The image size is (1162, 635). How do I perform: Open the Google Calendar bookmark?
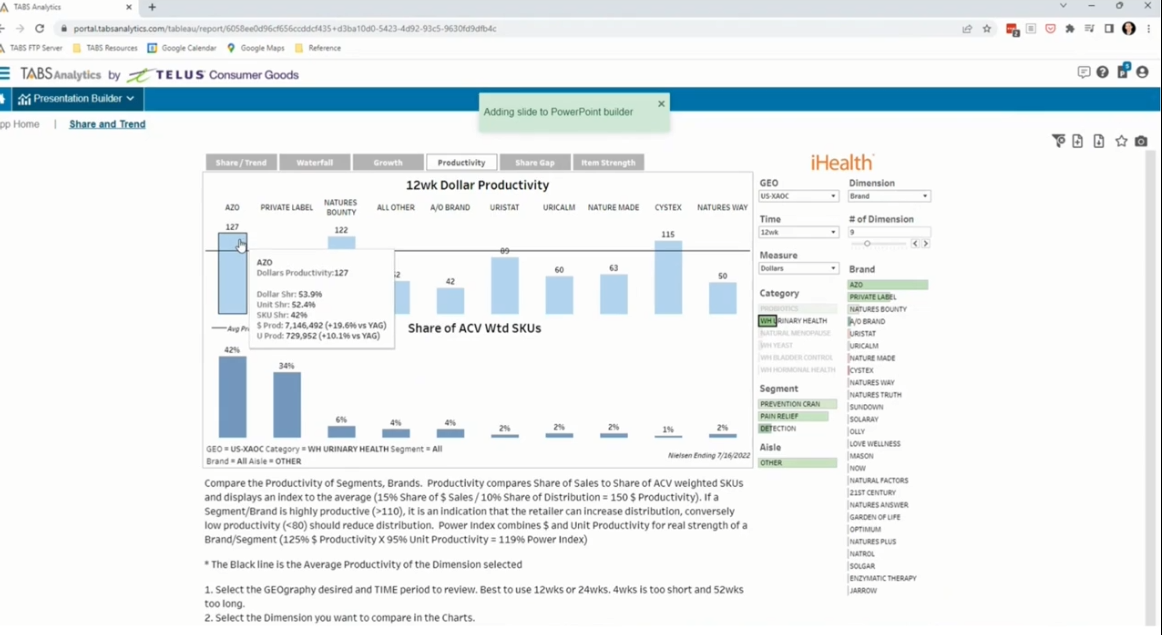[x=182, y=48]
